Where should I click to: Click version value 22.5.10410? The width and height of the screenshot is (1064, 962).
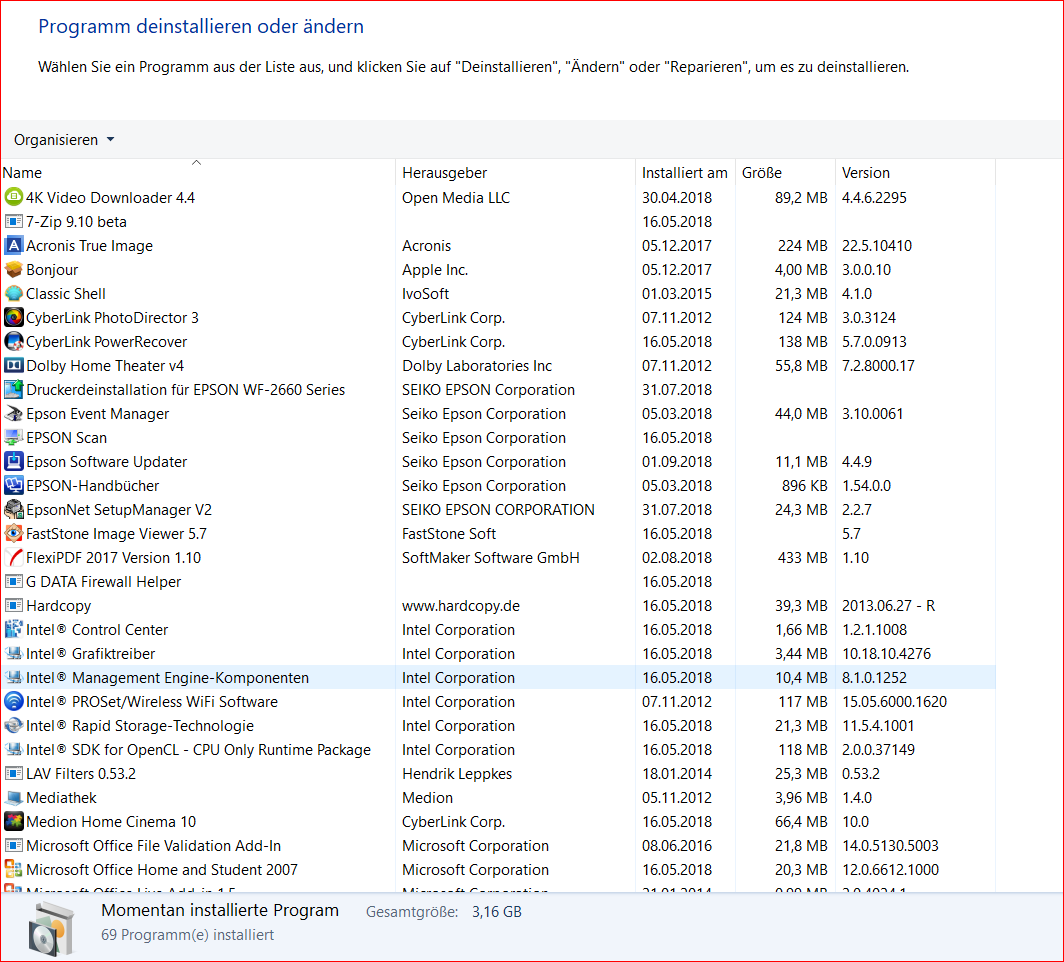click(x=877, y=246)
